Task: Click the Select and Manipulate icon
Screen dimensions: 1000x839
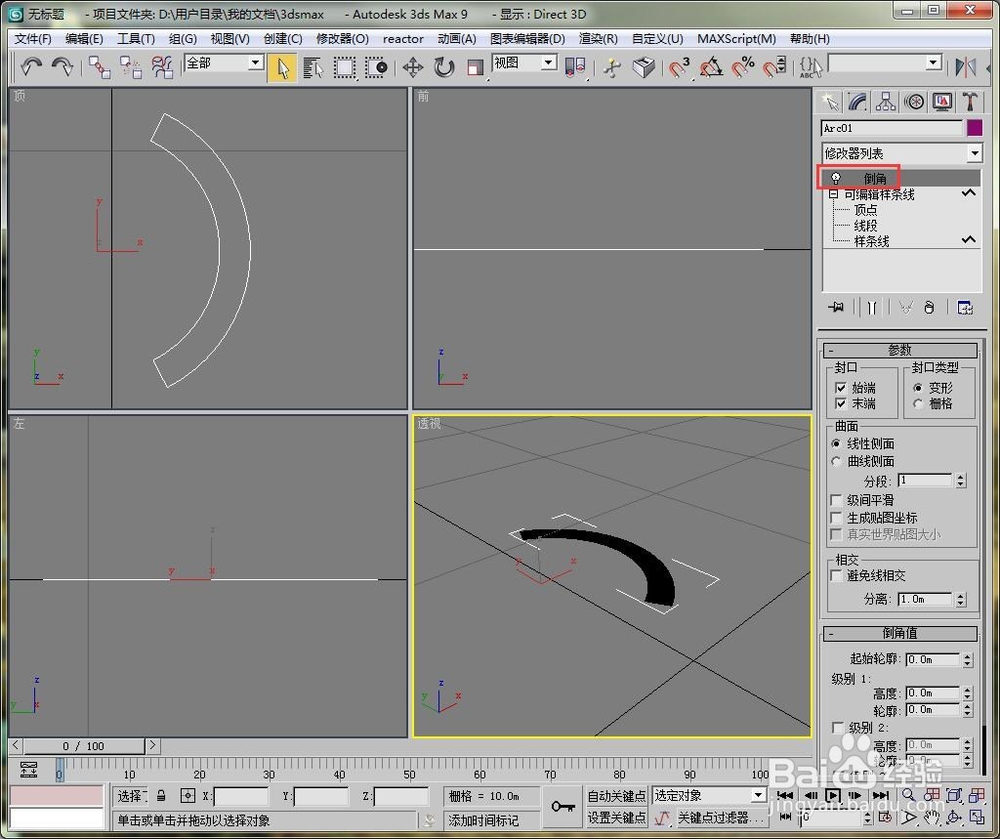Action: pyautogui.click(x=612, y=68)
